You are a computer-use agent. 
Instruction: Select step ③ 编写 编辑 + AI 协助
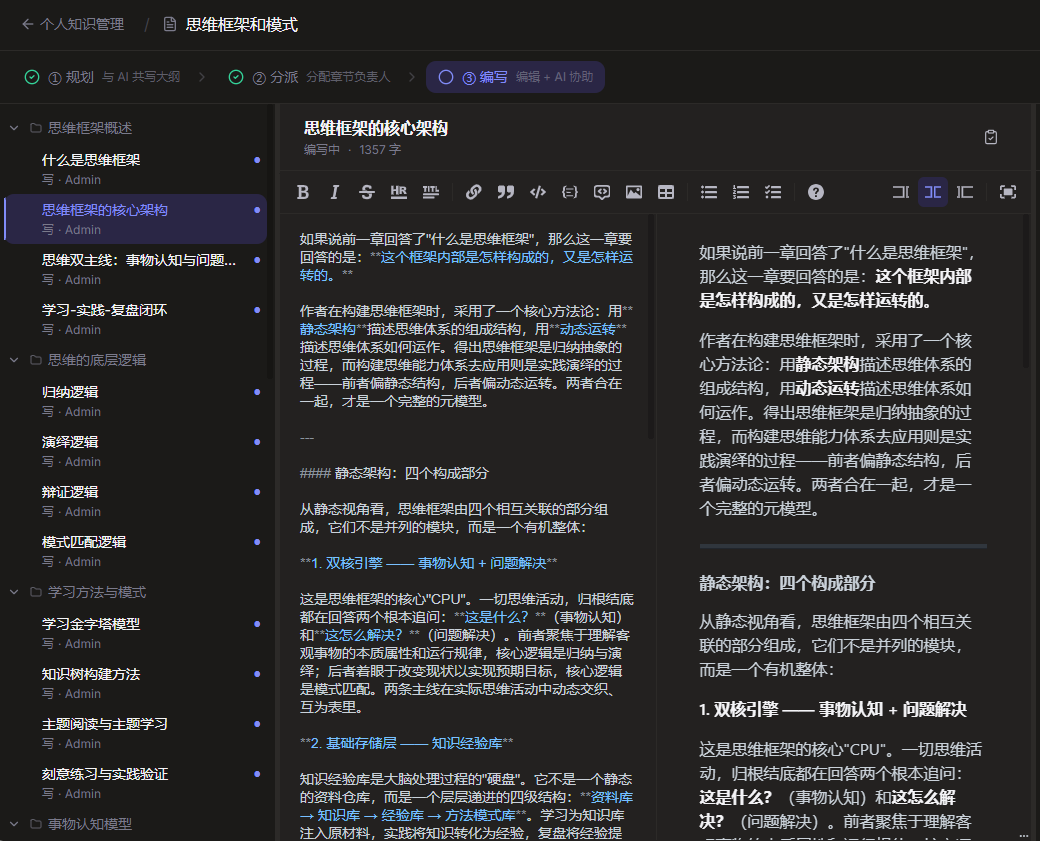515,77
